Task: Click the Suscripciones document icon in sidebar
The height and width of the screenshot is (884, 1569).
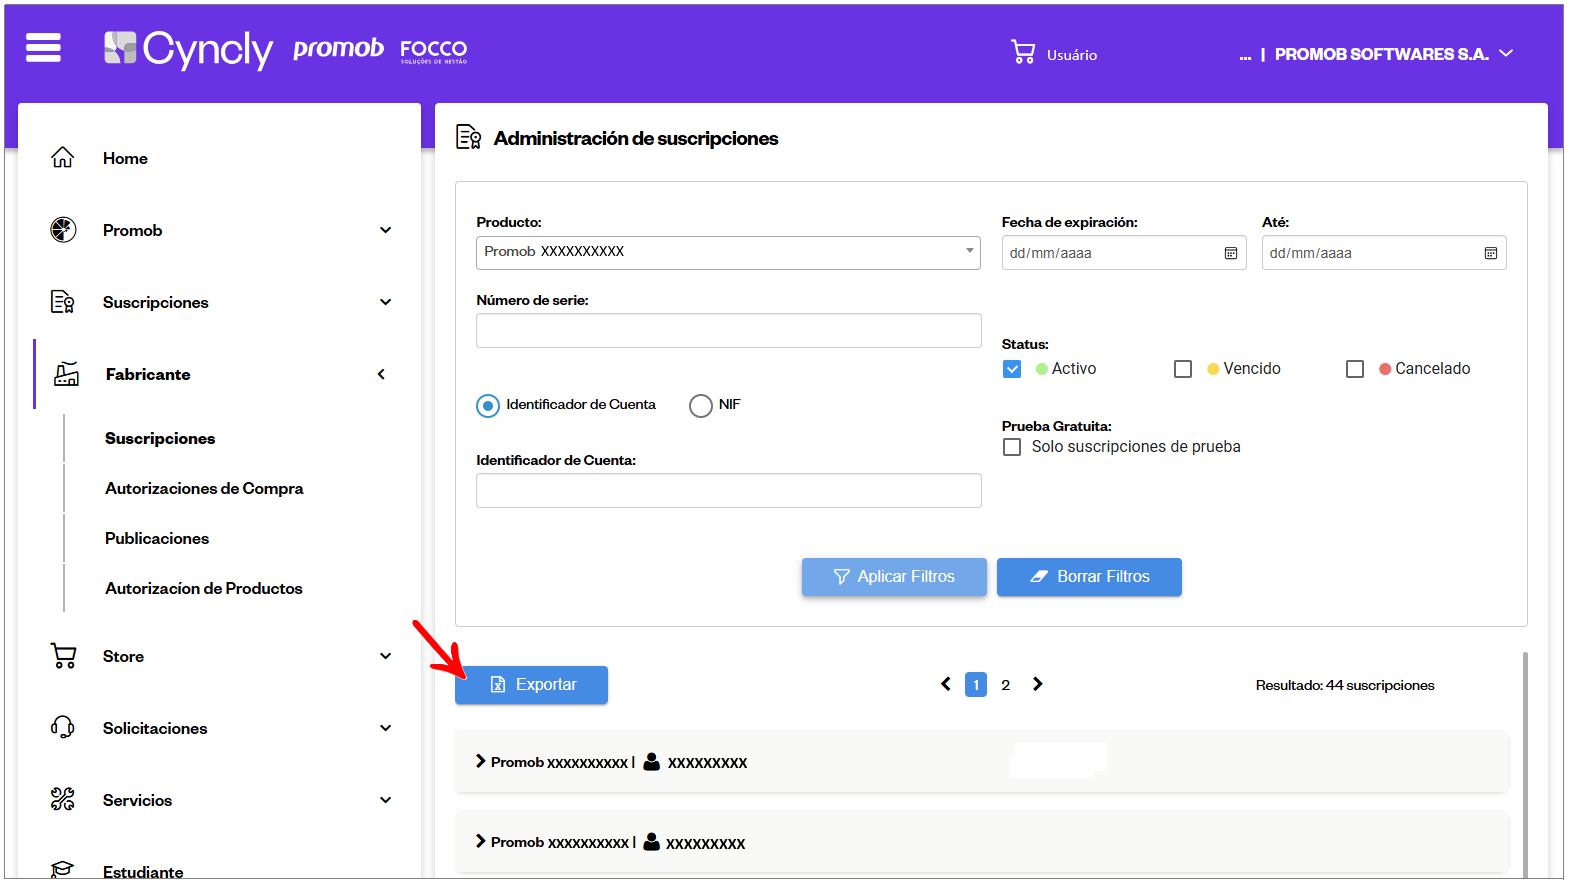Action: (63, 302)
